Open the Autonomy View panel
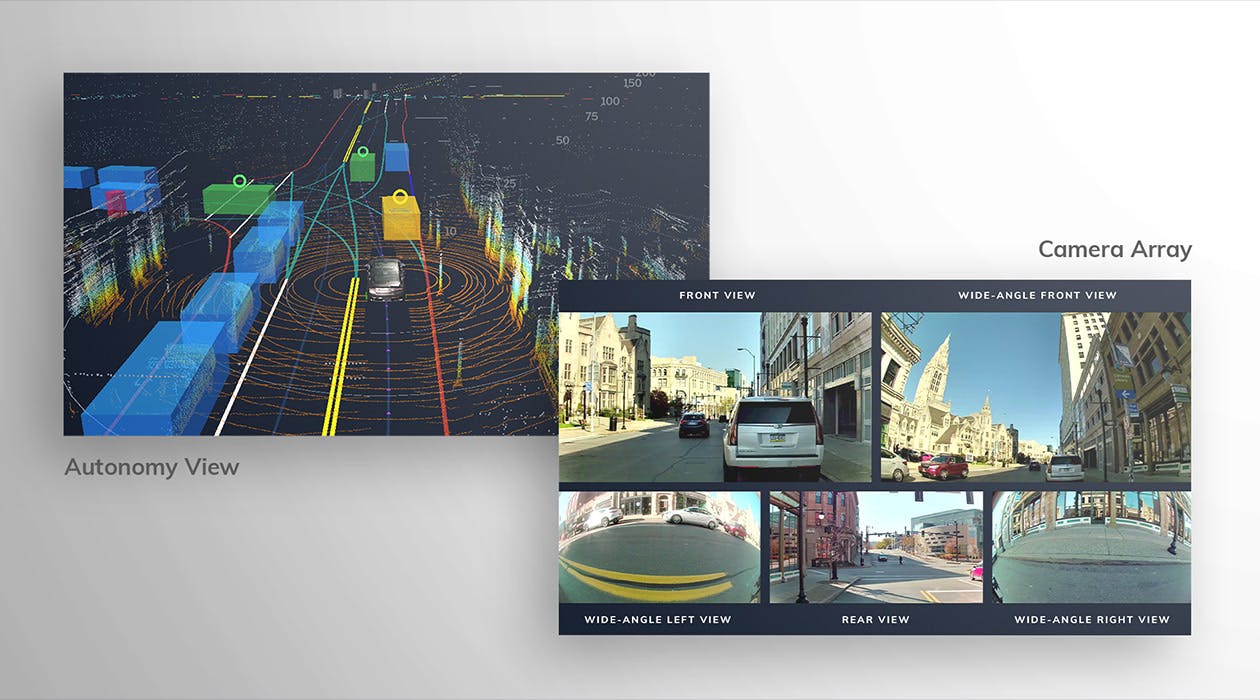This screenshot has width=1260, height=700. tap(152, 466)
